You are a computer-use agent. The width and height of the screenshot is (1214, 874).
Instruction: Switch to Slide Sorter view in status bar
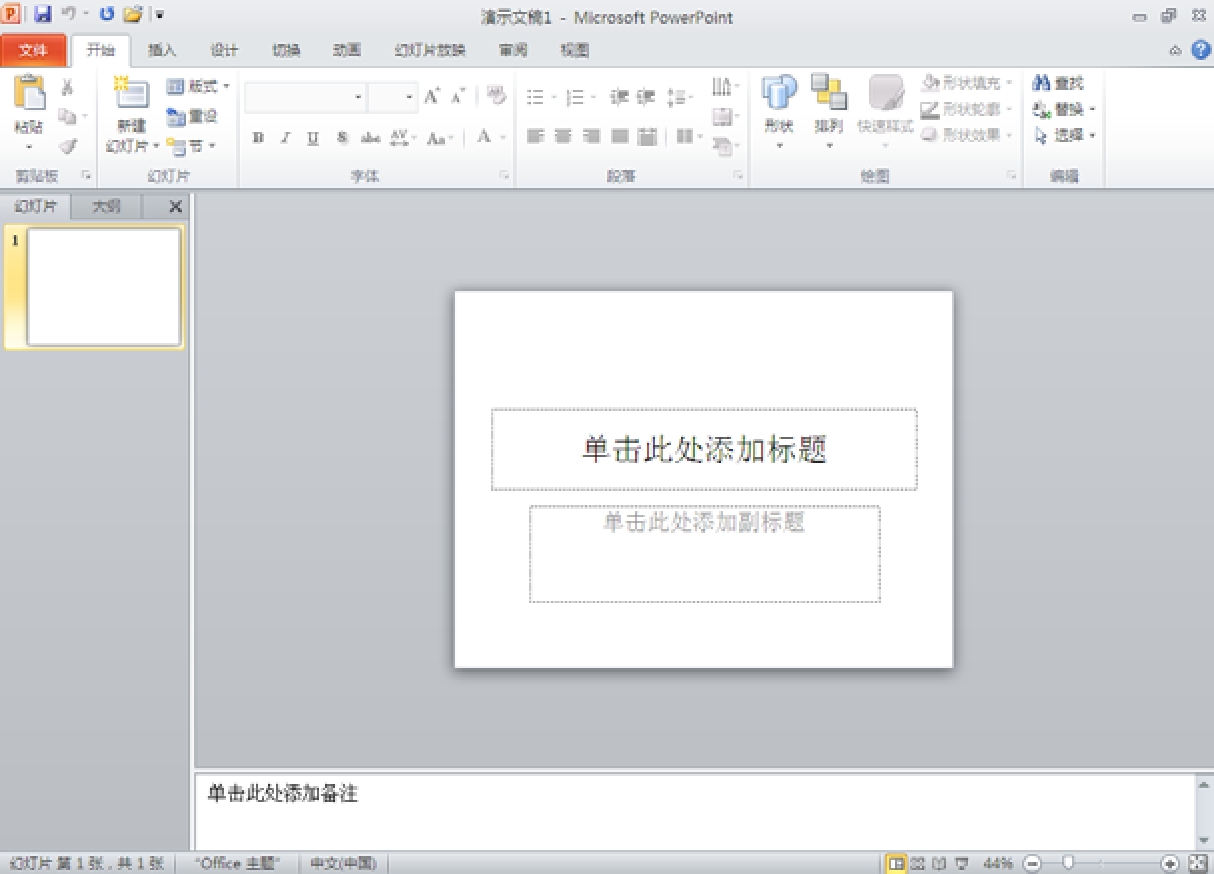[918, 863]
